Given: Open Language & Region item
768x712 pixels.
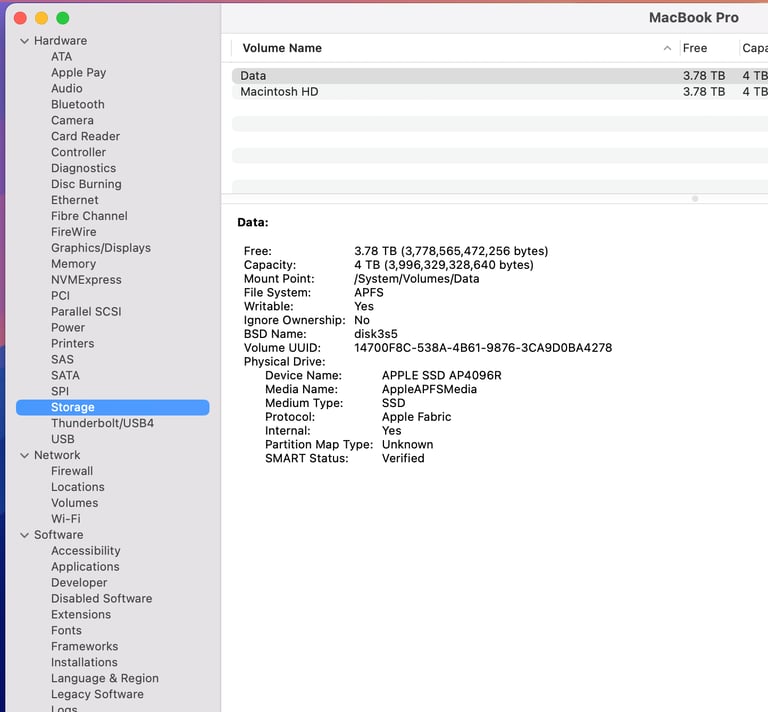Looking at the screenshot, I should [105, 678].
